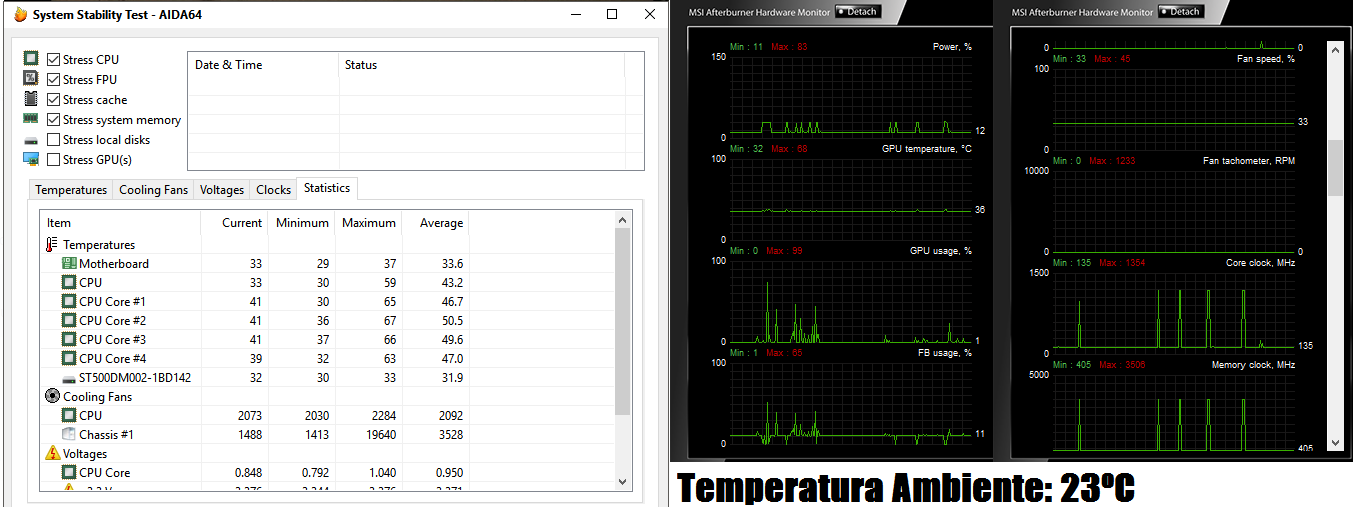Enable the Stress local disks checkbox

(54, 140)
